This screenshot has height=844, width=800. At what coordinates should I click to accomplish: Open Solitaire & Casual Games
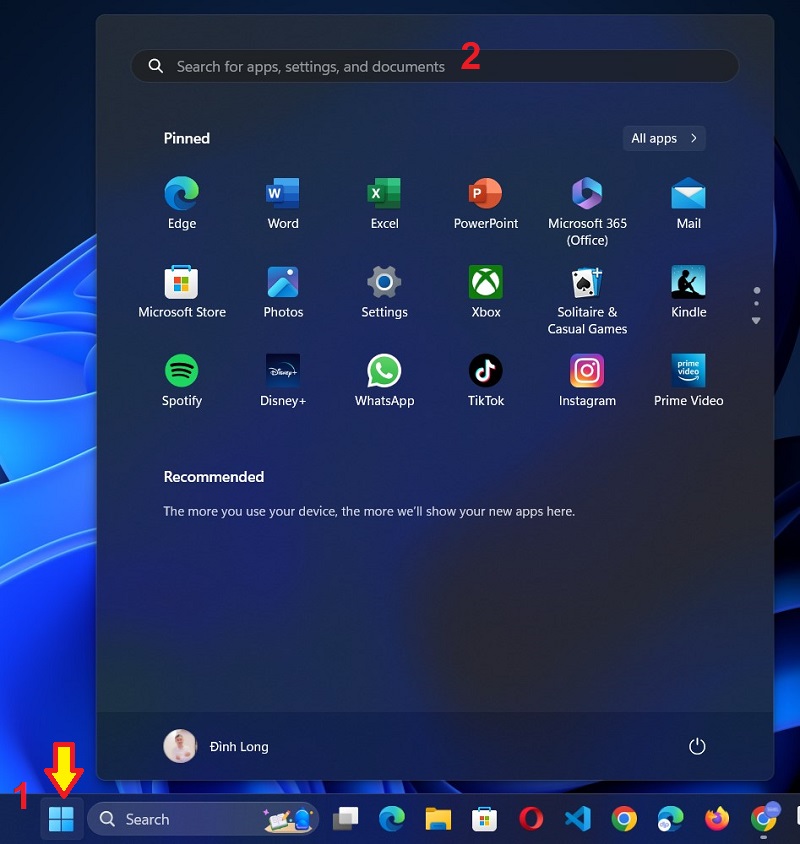tap(587, 300)
